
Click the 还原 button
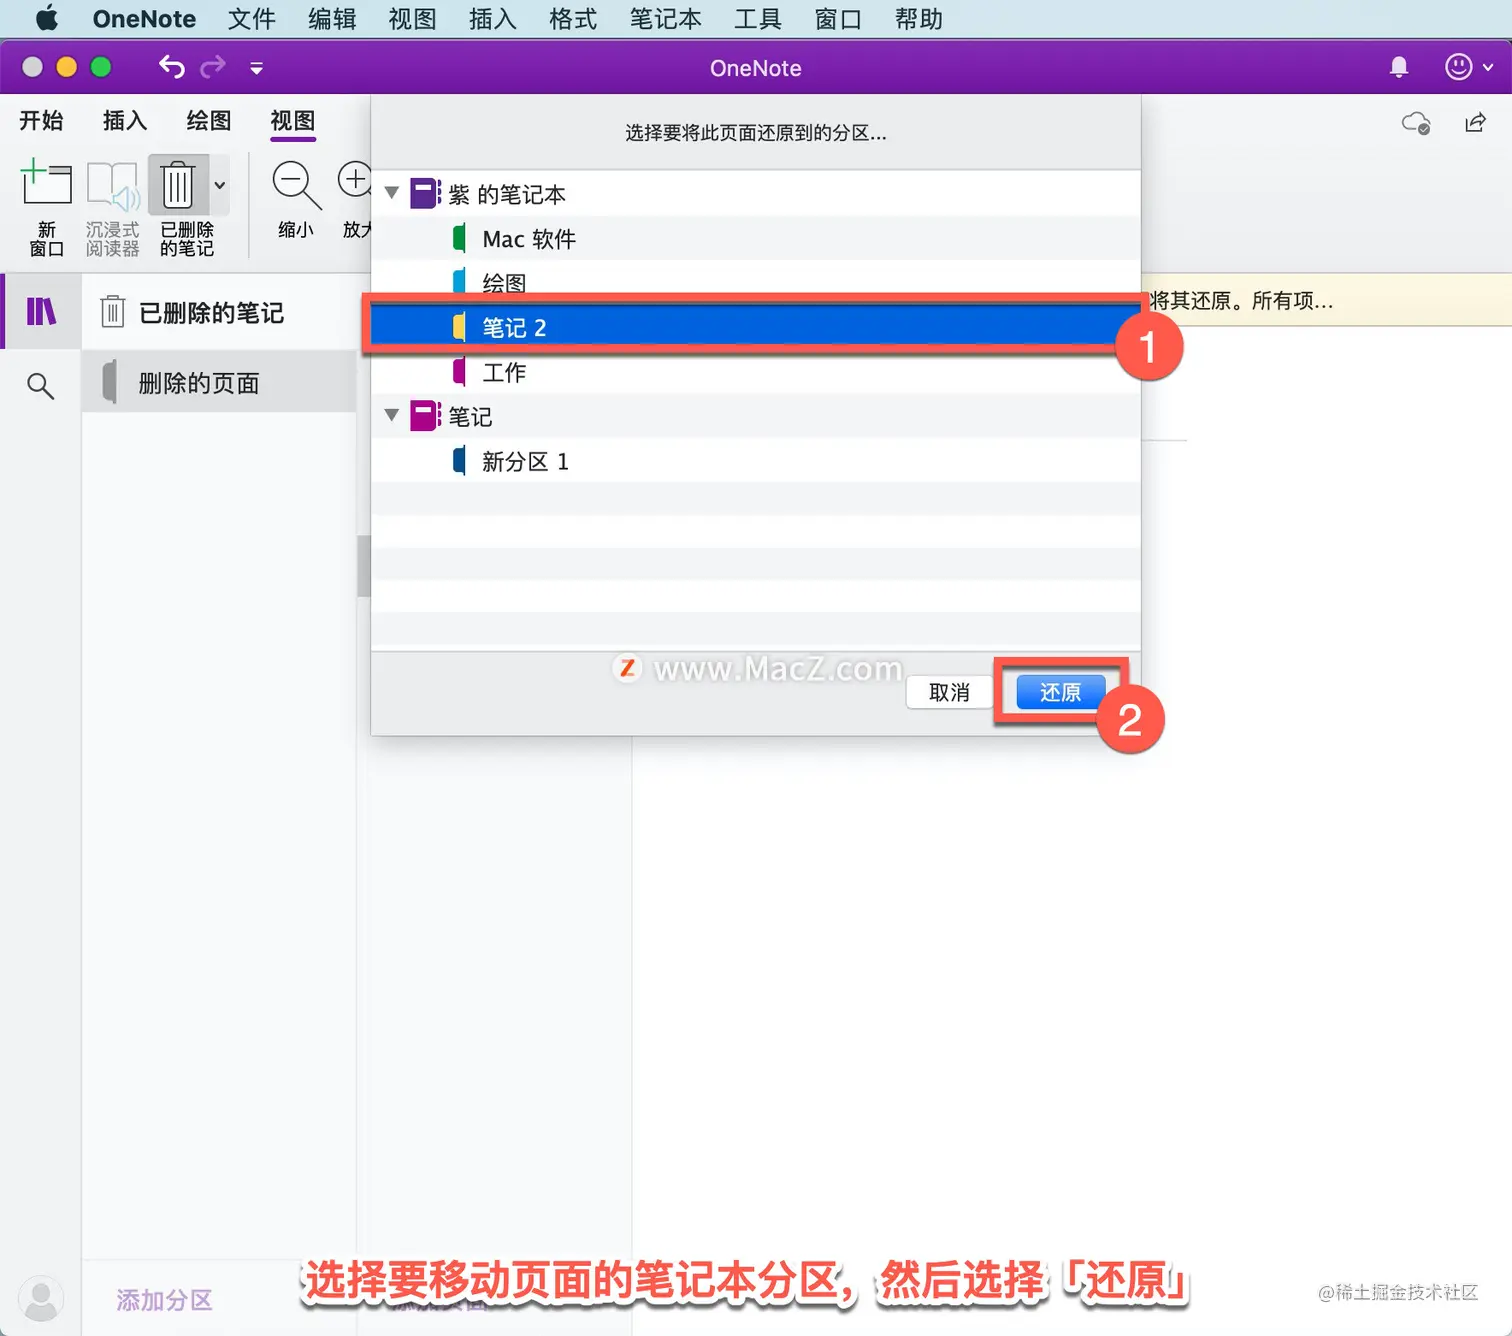pos(1060,692)
